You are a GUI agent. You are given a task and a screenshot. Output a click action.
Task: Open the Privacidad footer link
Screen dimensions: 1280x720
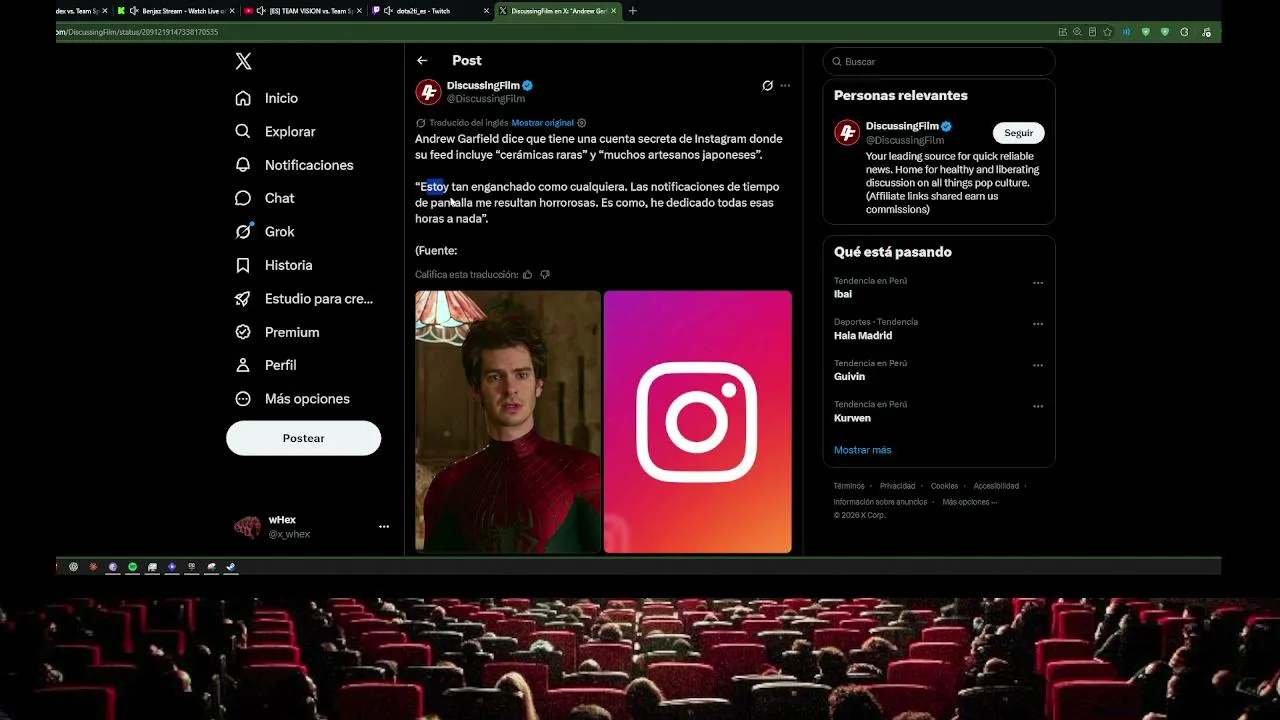tap(898, 486)
